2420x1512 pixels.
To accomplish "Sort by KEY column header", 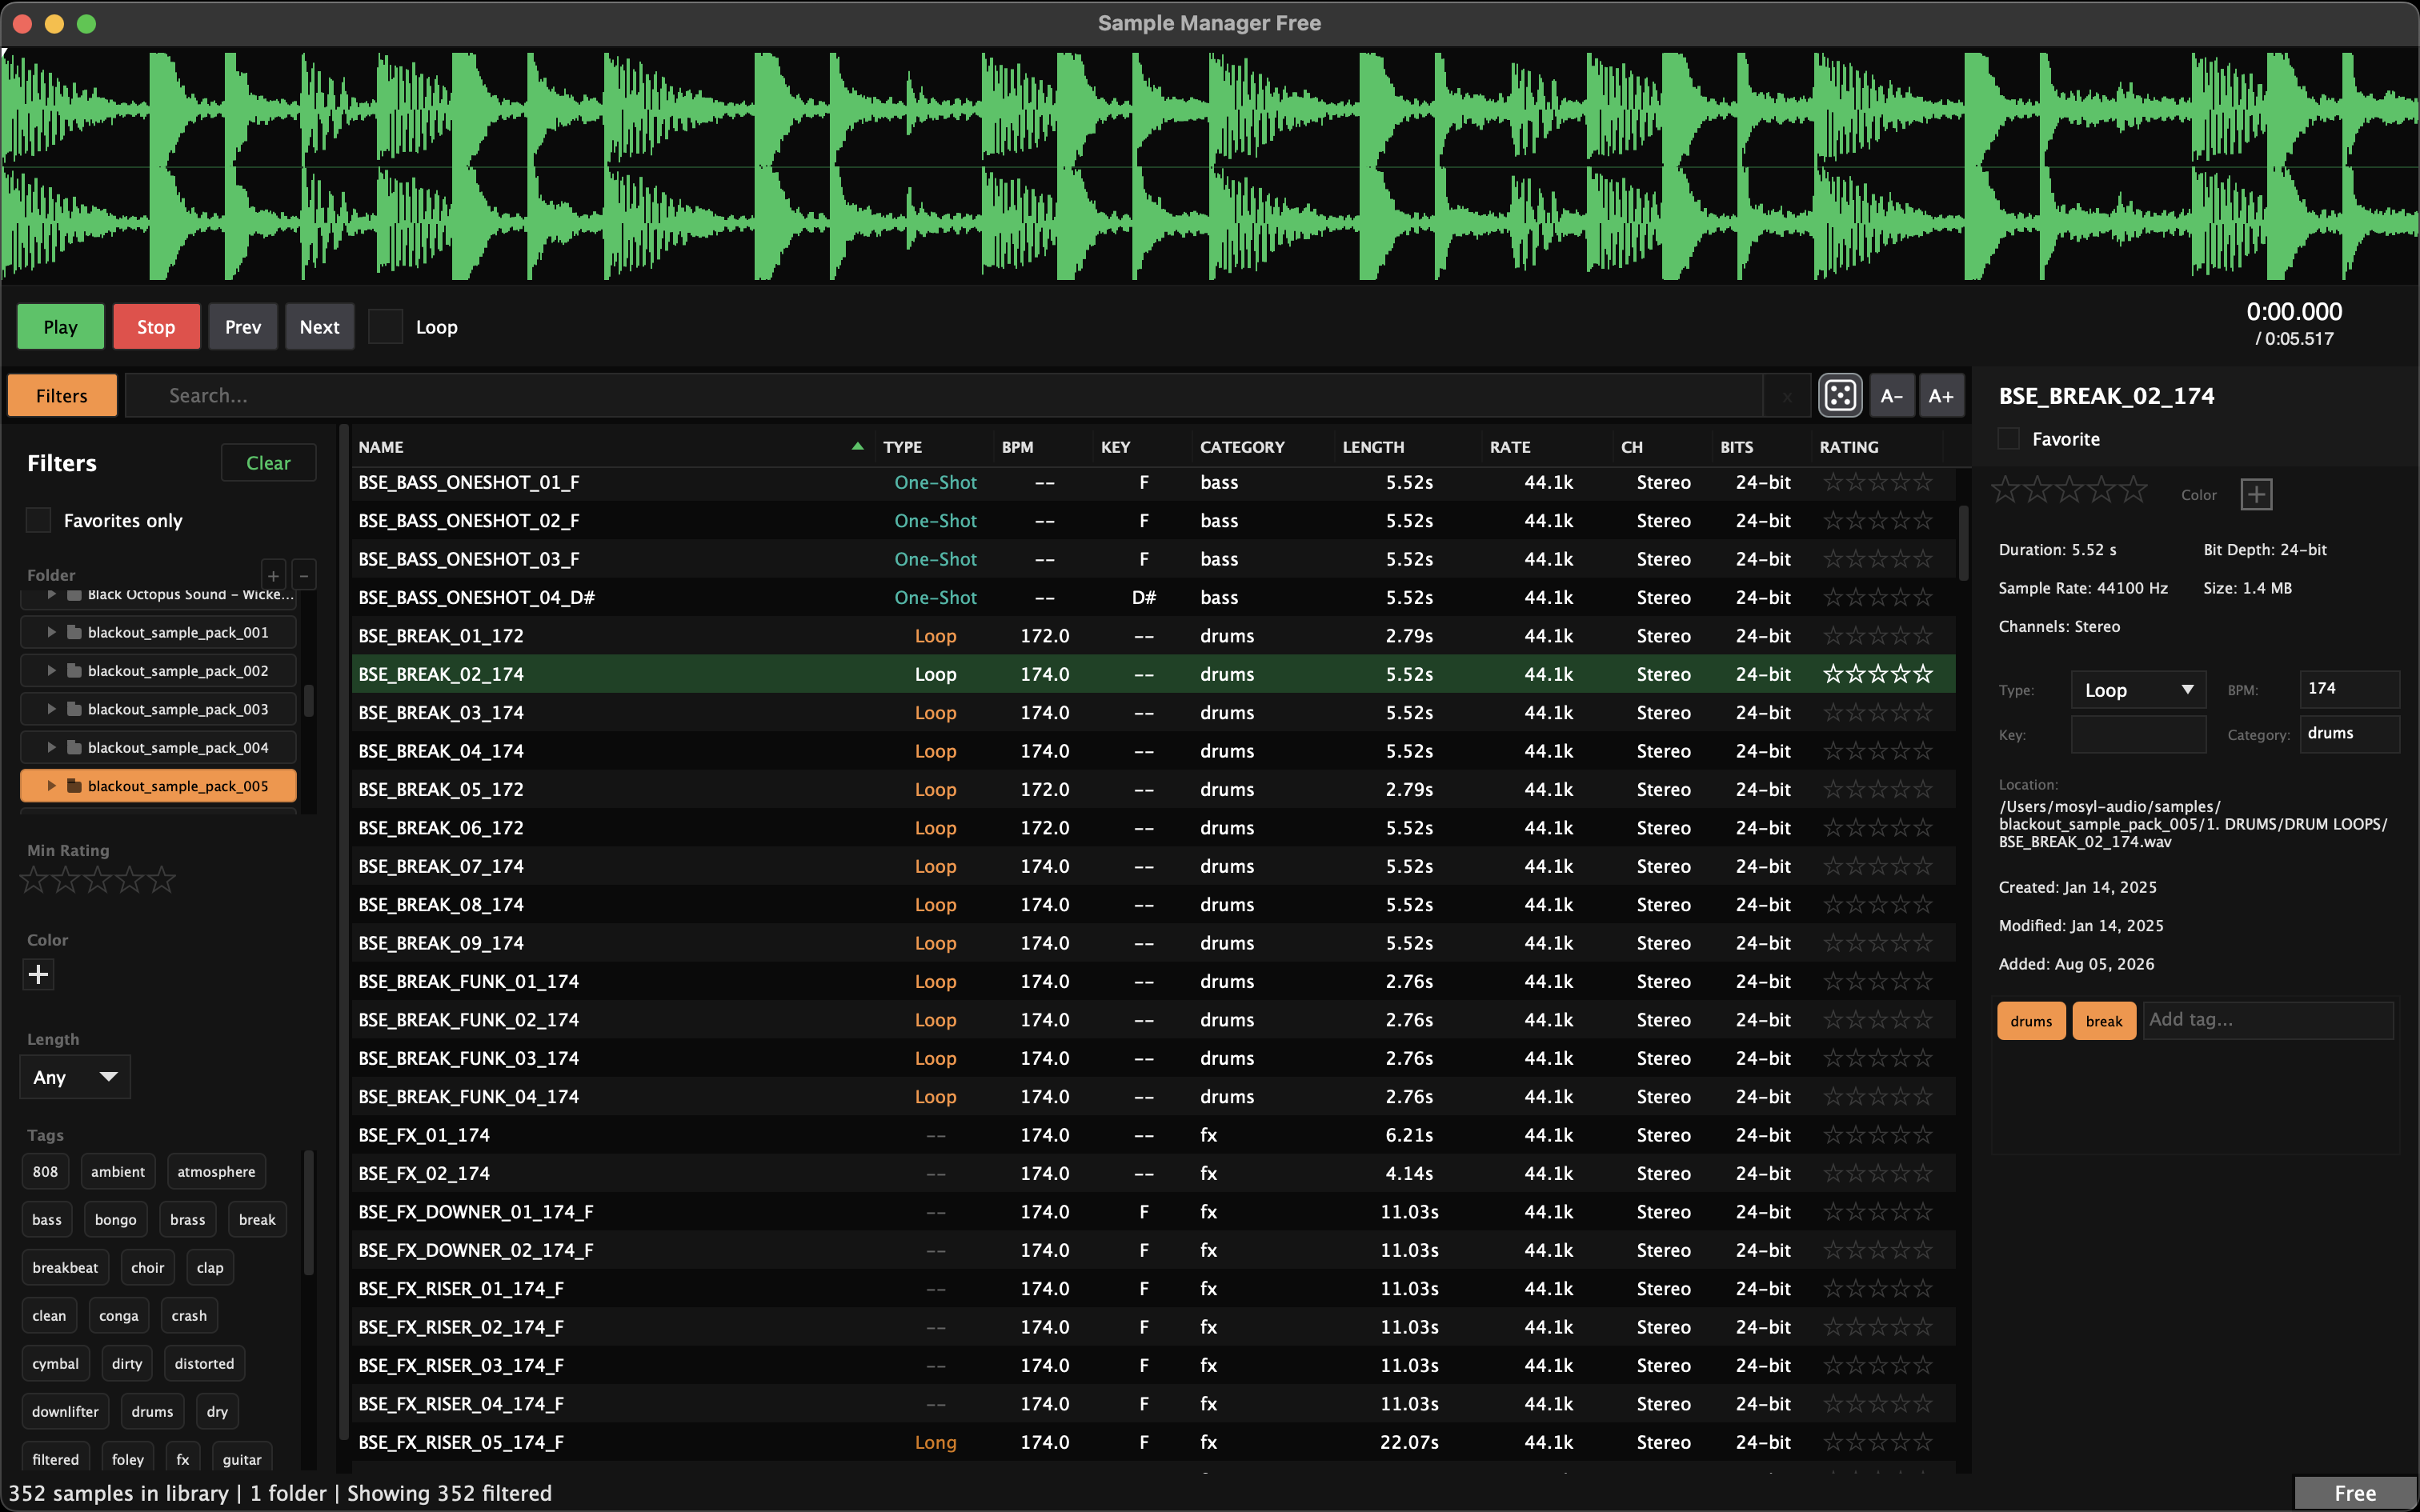I will coord(1115,447).
